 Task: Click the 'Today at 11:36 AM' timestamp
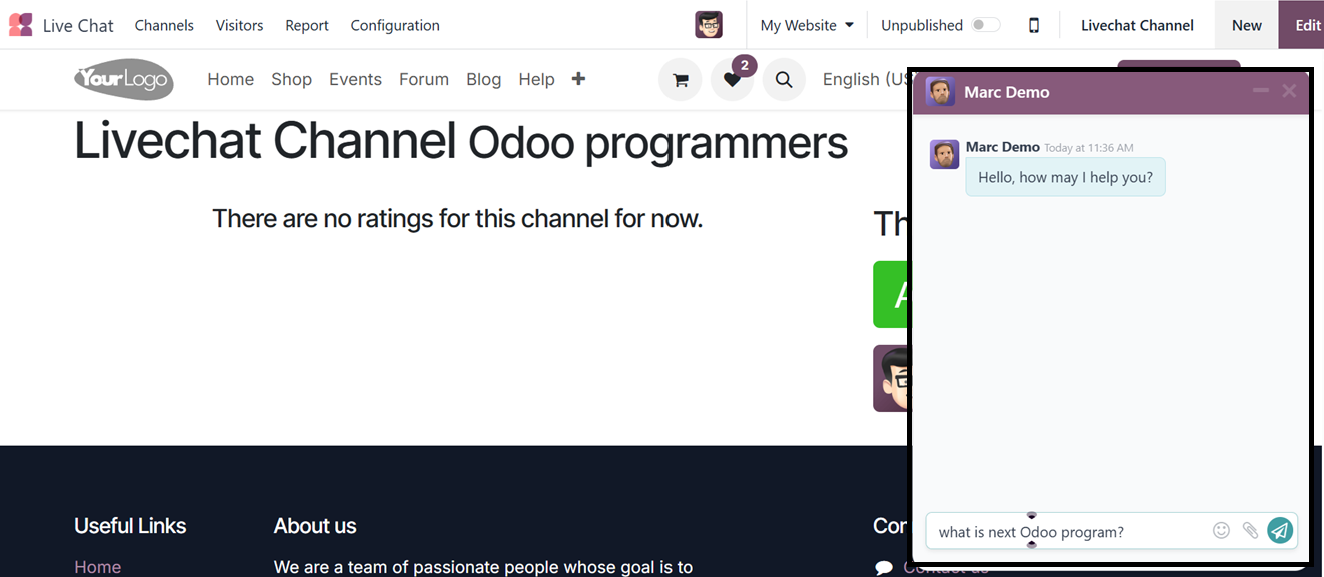click(x=1089, y=148)
